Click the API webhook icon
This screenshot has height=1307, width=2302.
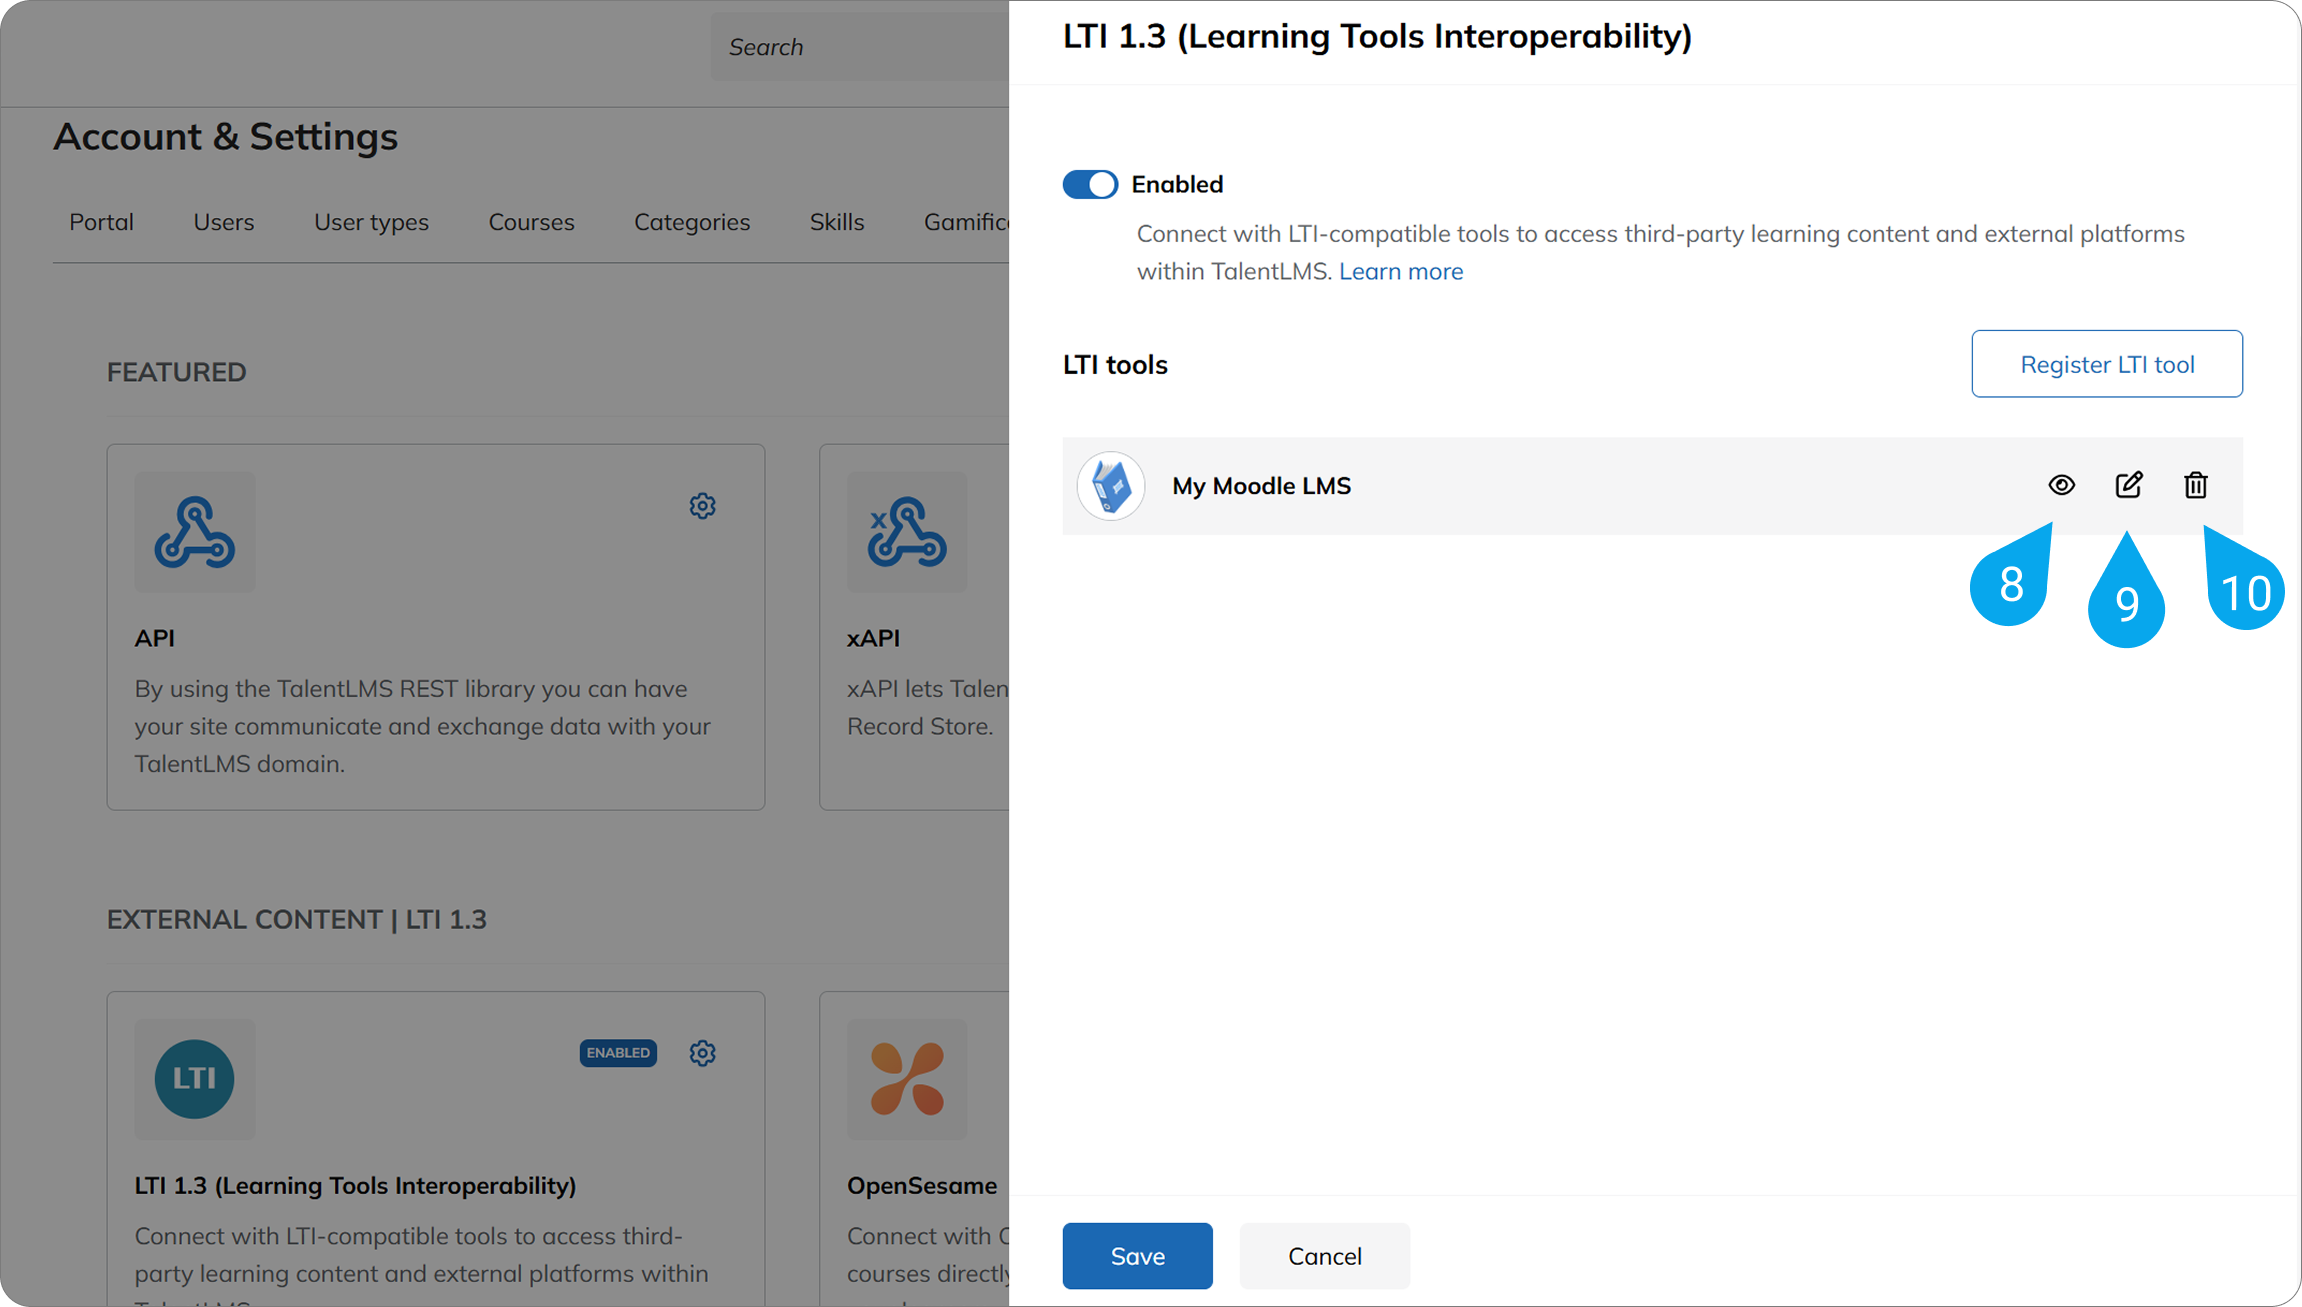click(x=195, y=532)
